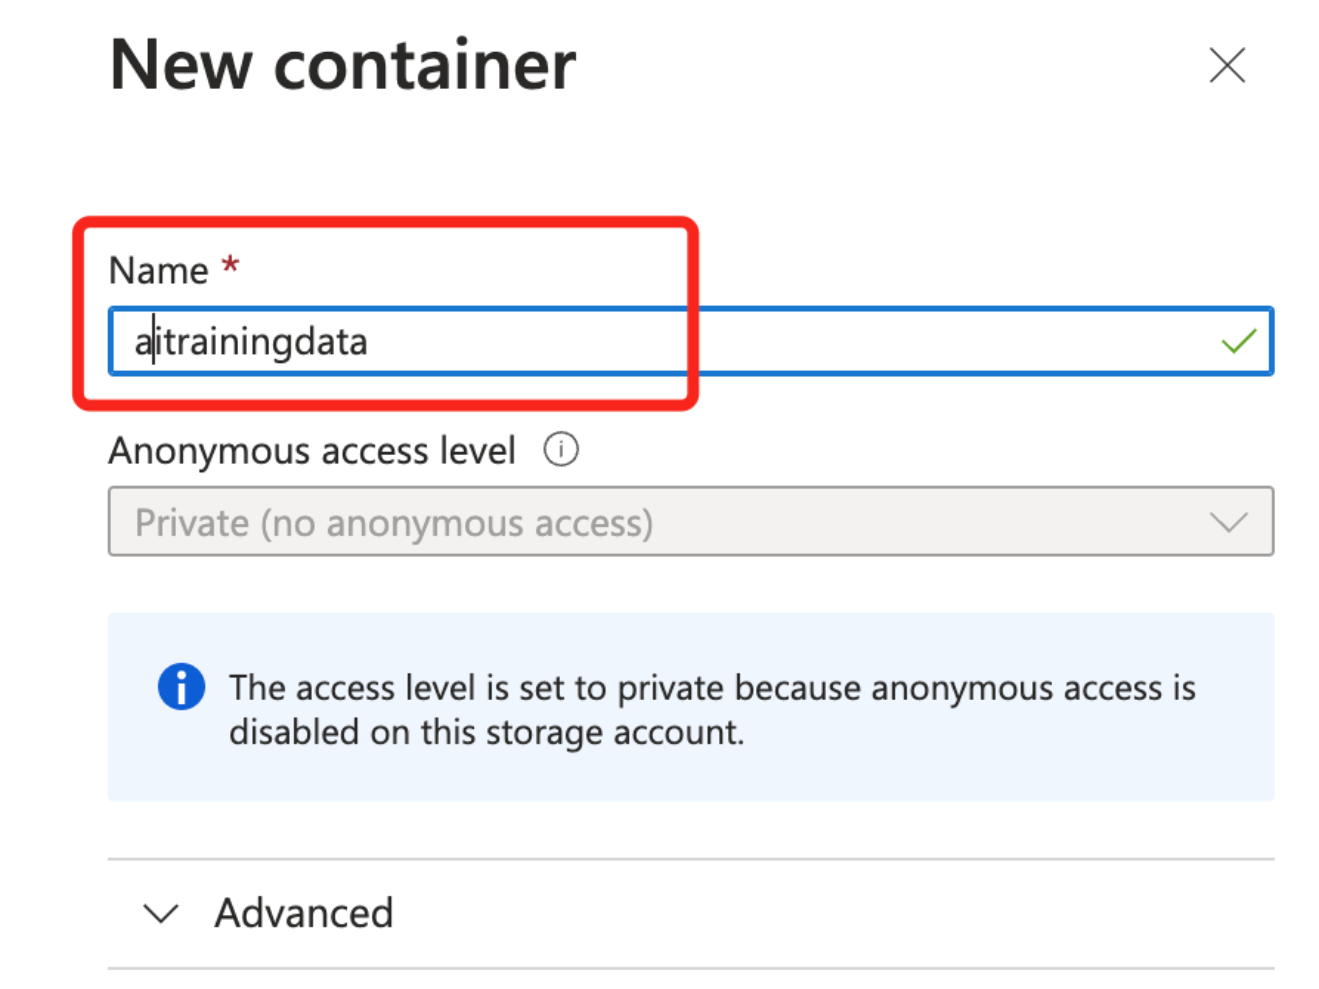Image resolution: width=1319 pixels, height=989 pixels.
Task: Click the Advanced label text
Action: 304,913
